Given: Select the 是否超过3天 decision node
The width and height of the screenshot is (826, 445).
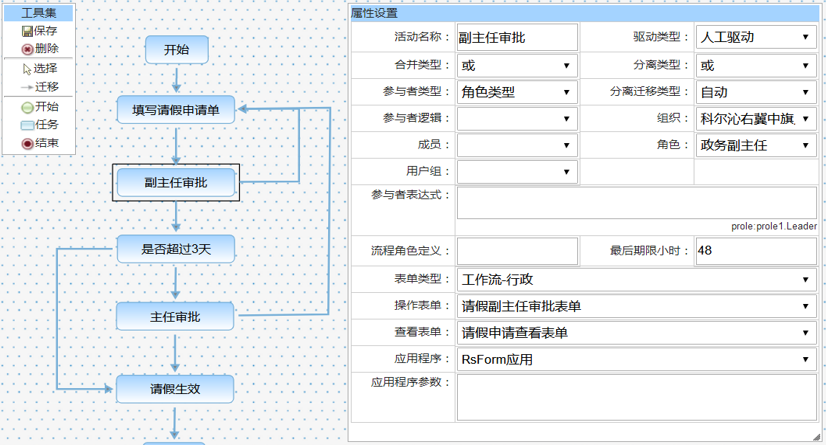Looking at the screenshot, I should tap(176, 248).
